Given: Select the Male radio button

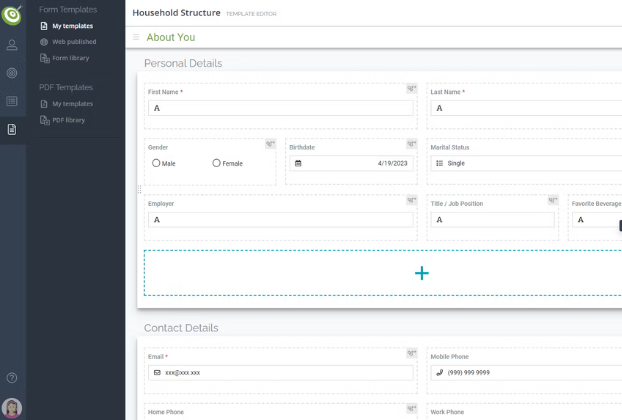Looking at the screenshot, I should click(x=156, y=163).
